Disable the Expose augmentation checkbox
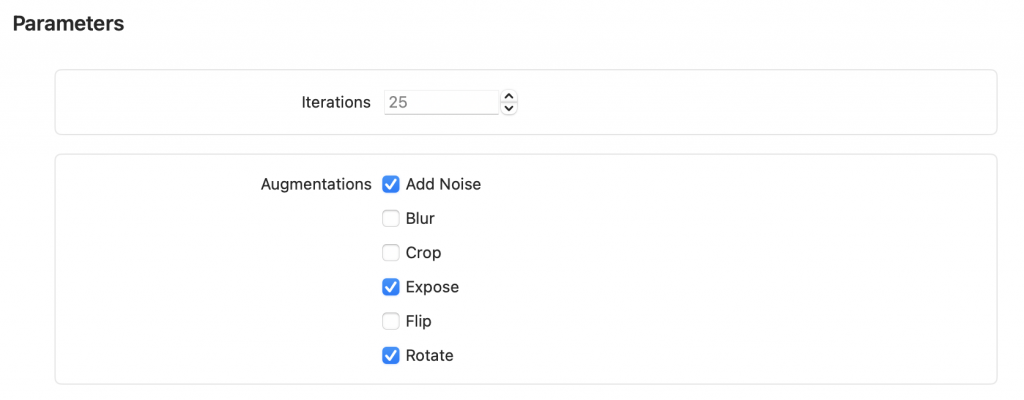Viewport: 1024px width, 400px height. (391, 287)
